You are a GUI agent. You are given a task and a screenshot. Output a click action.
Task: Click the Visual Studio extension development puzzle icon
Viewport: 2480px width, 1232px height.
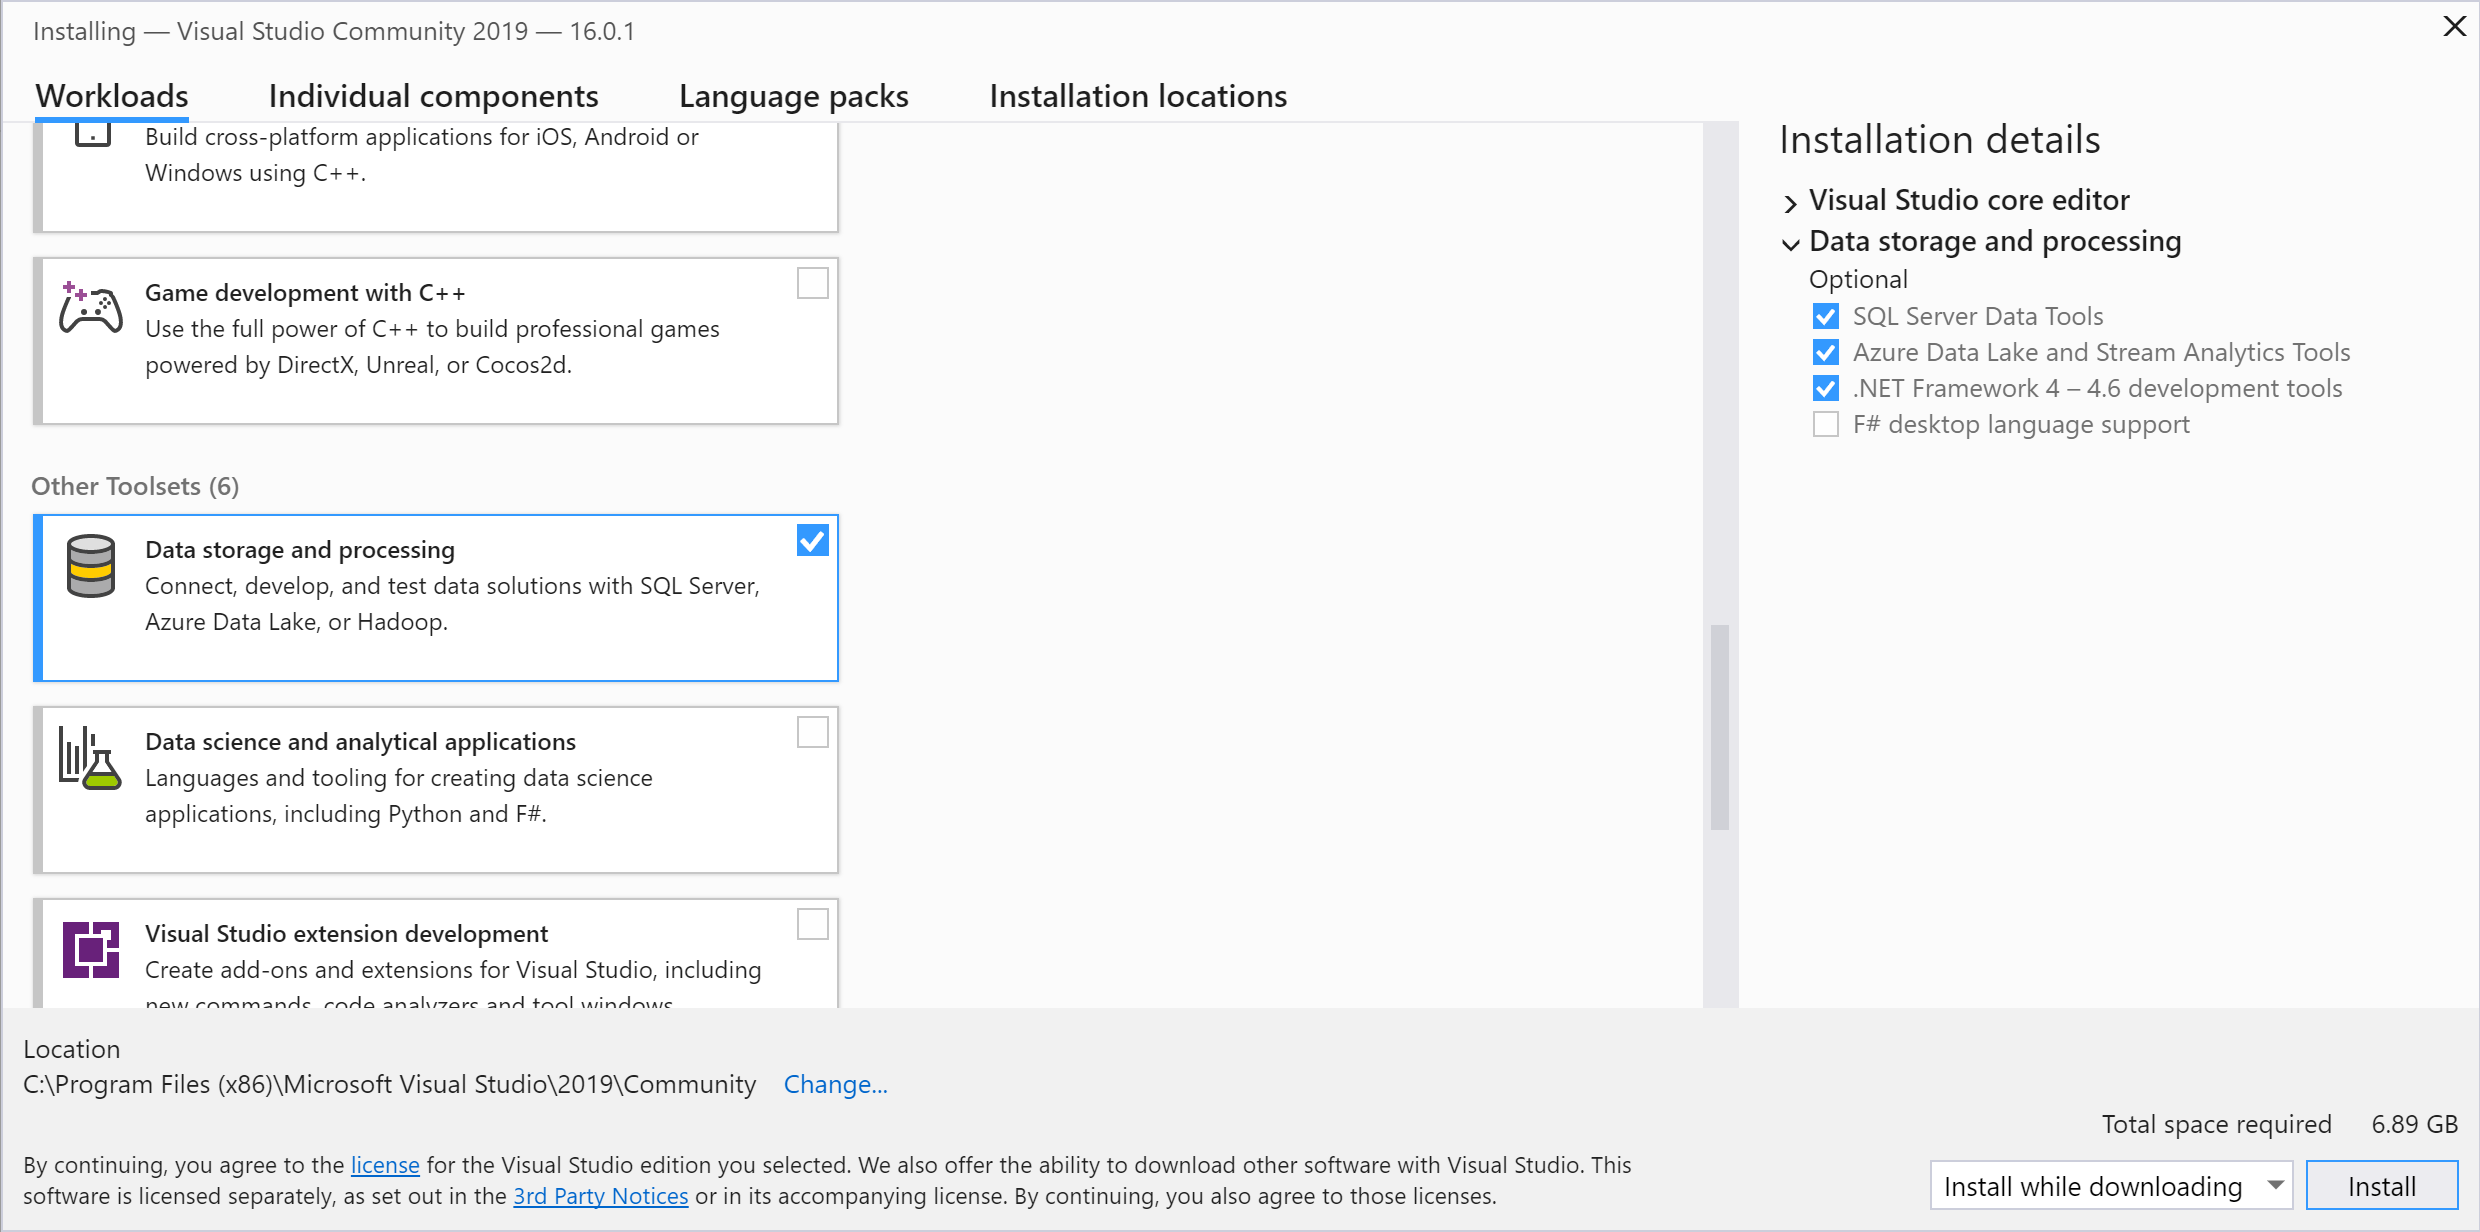tap(90, 949)
